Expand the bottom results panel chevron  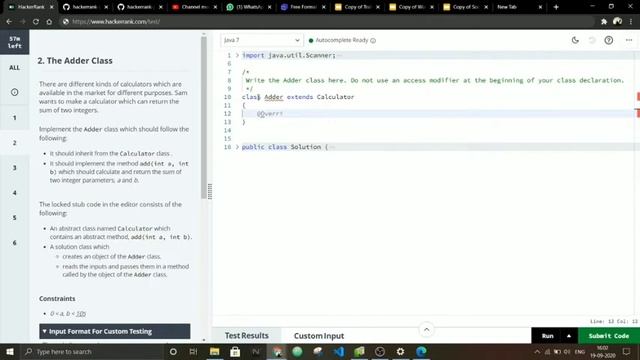click(x=427, y=329)
